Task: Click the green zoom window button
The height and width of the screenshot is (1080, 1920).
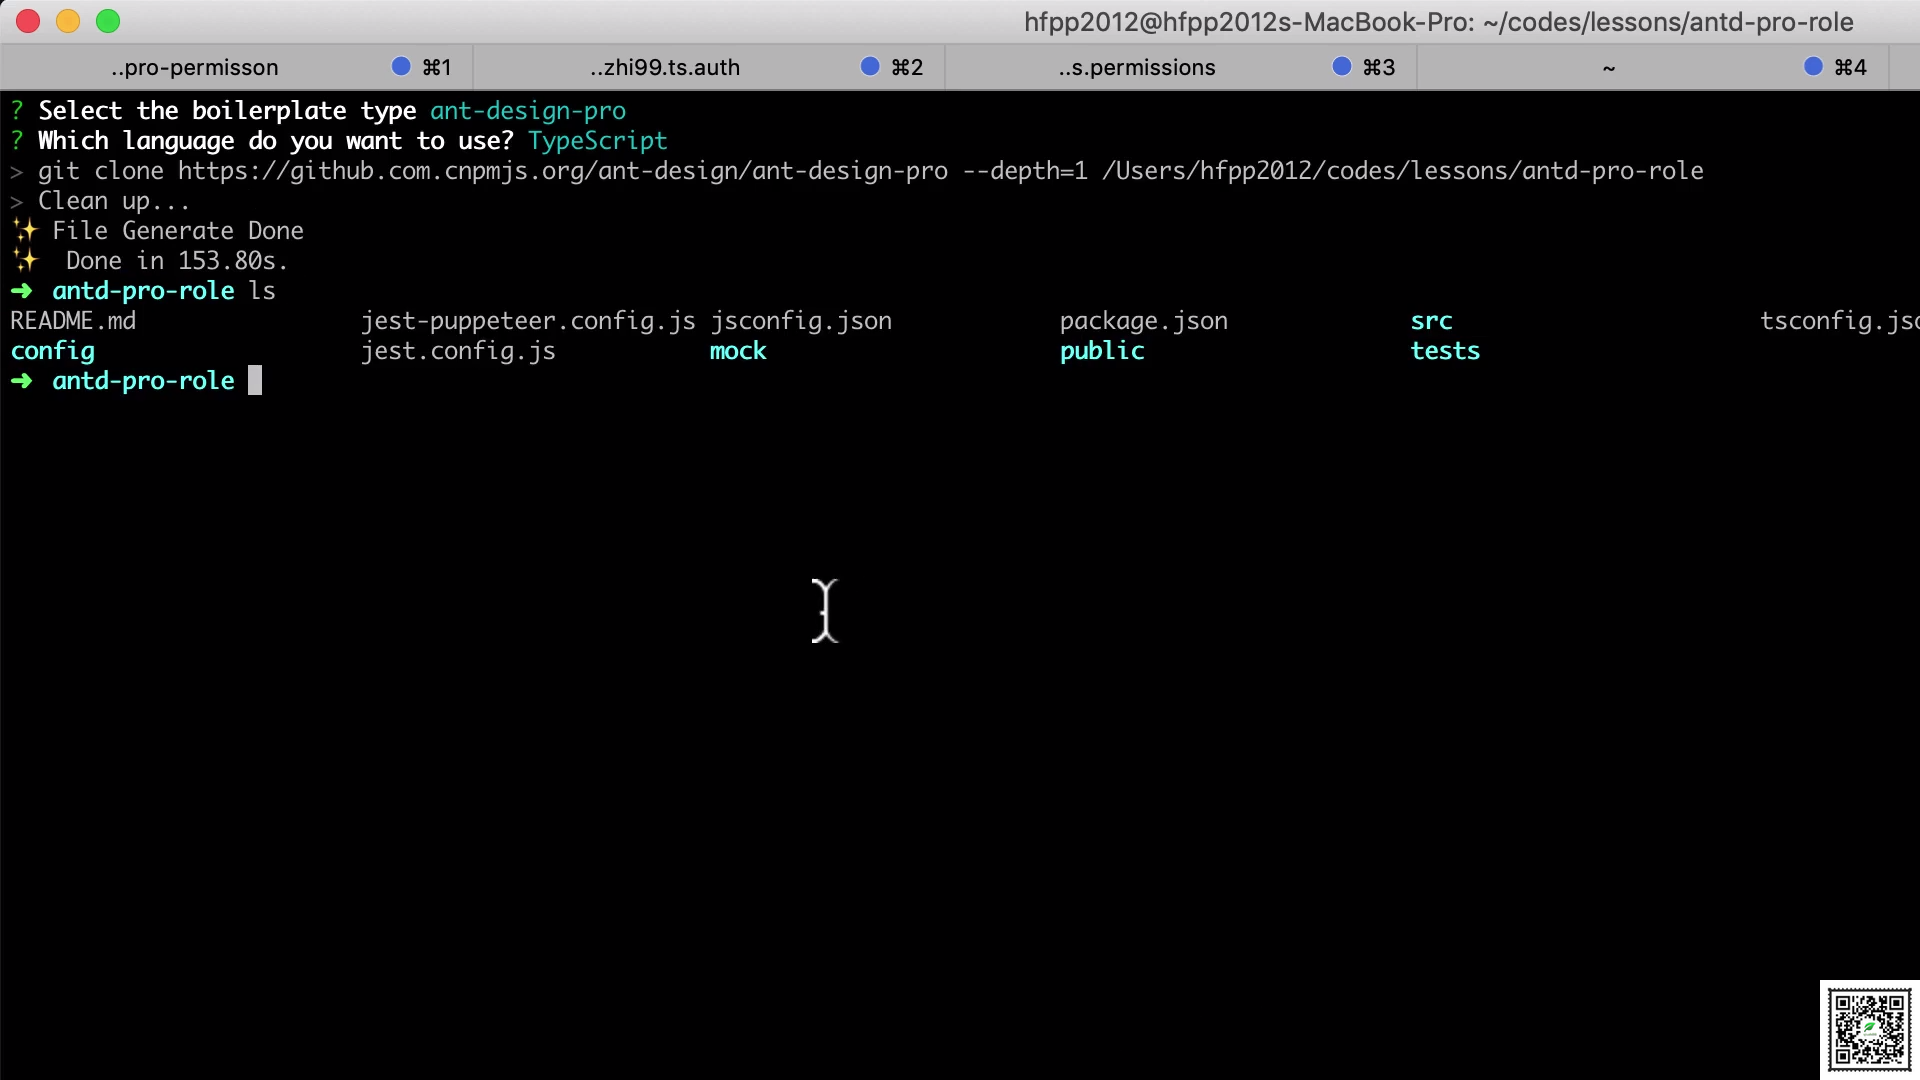Action: point(108,21)
